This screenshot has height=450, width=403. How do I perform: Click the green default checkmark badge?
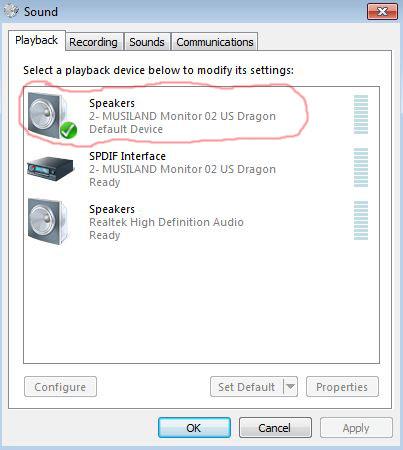pos(69,130)
